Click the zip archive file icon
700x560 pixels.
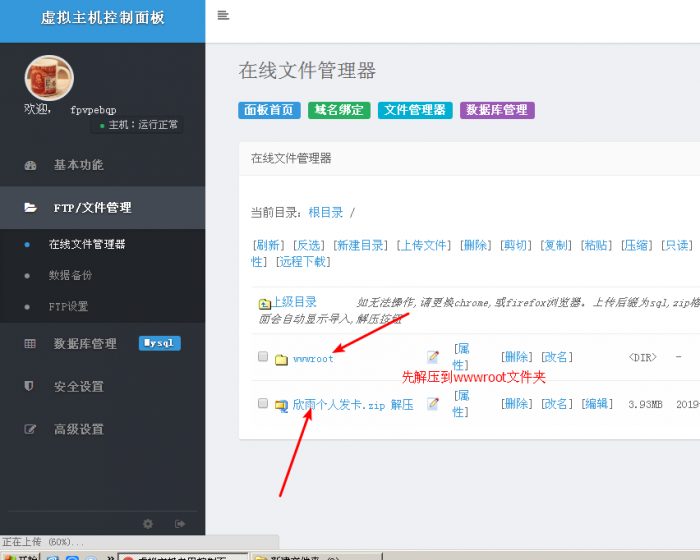[281, 405]
